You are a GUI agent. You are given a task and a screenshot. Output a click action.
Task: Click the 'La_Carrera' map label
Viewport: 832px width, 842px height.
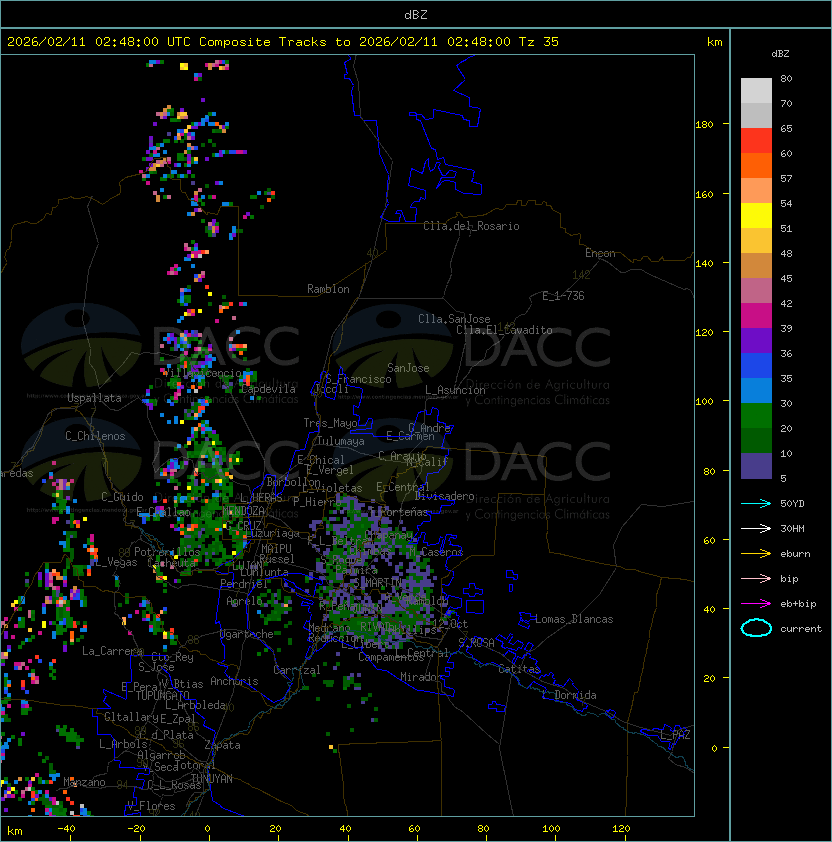[112, 651]
